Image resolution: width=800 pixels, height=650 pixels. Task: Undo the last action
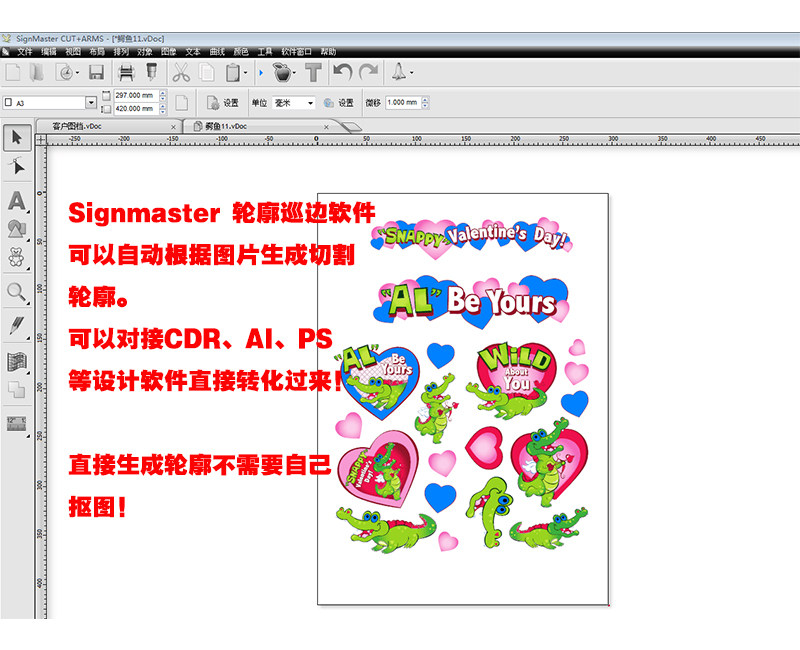tap(342, 72)
